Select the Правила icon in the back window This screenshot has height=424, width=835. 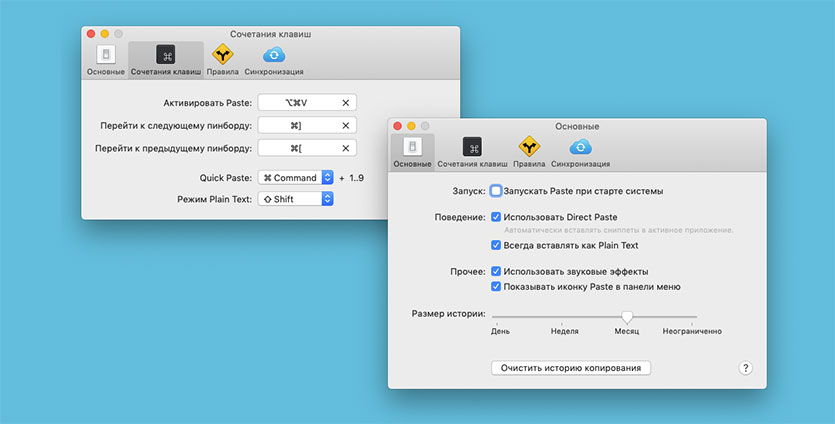(x=222, y=55)
